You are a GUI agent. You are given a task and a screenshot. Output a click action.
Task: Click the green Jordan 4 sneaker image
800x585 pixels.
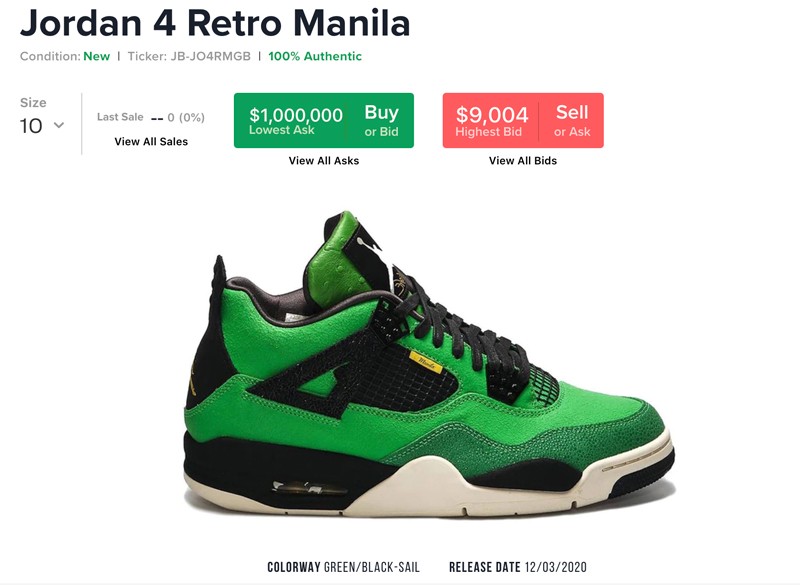coord(429,365)
